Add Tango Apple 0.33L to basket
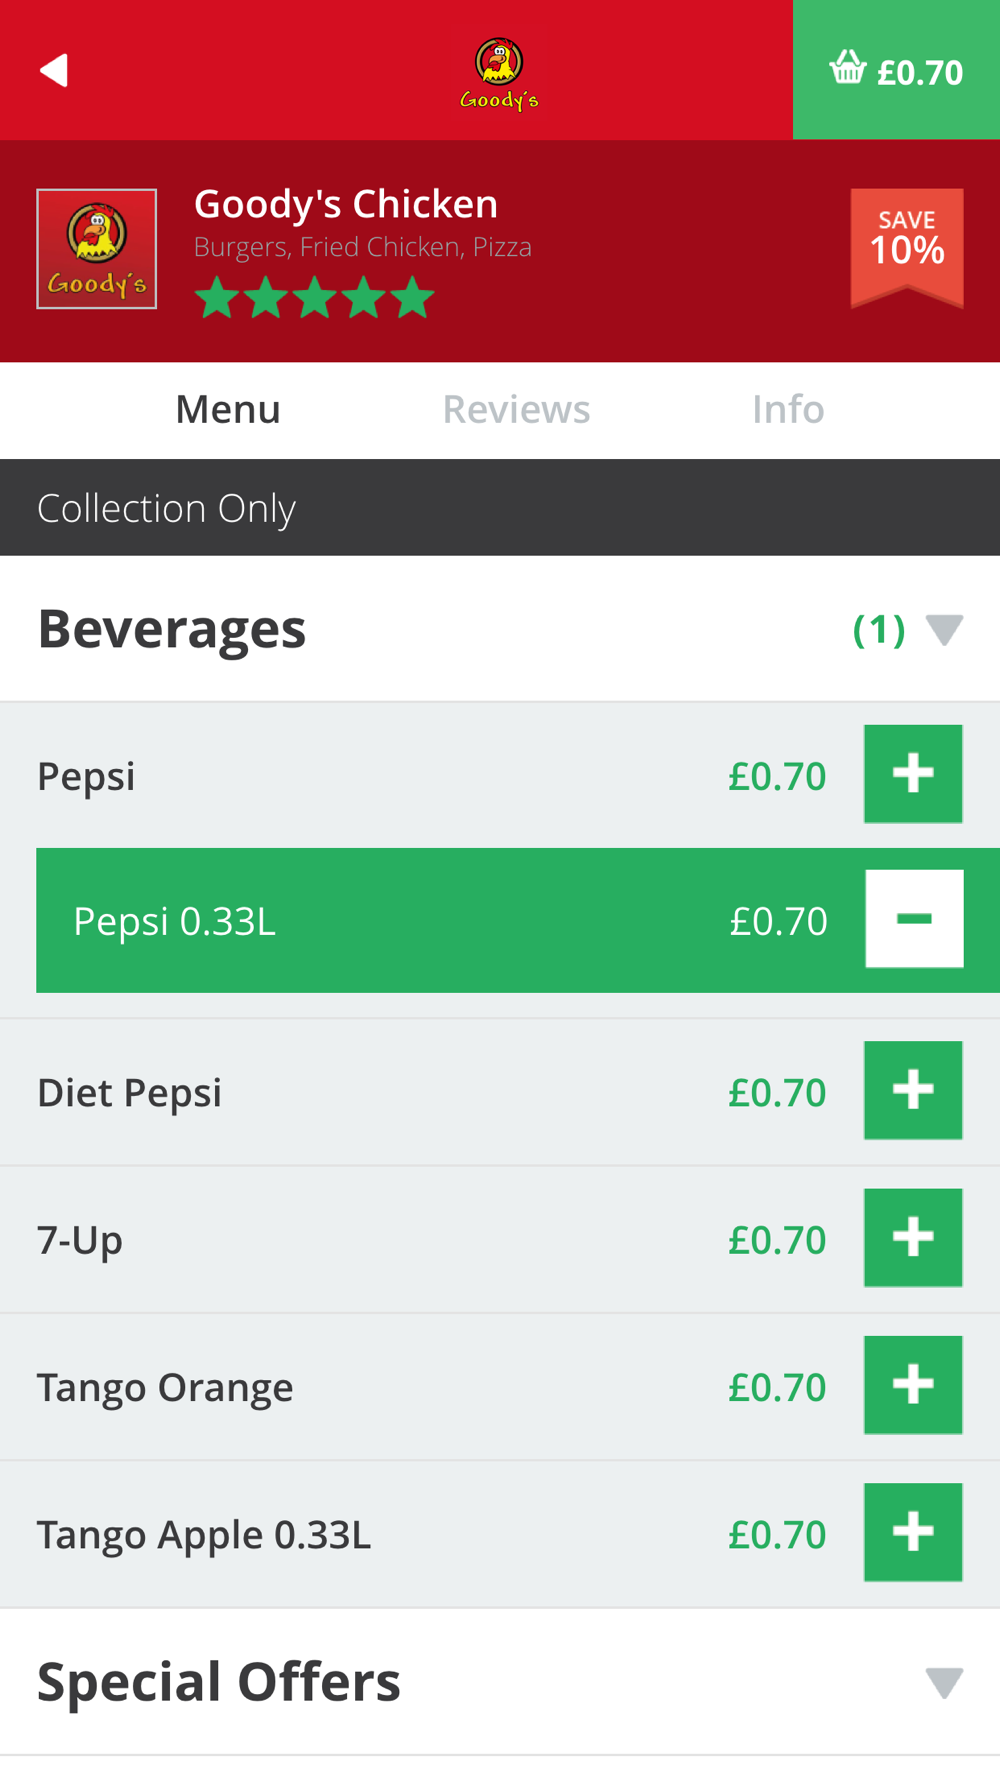The height and width of the screenshot is (1778, 1000). [912, 1532]
